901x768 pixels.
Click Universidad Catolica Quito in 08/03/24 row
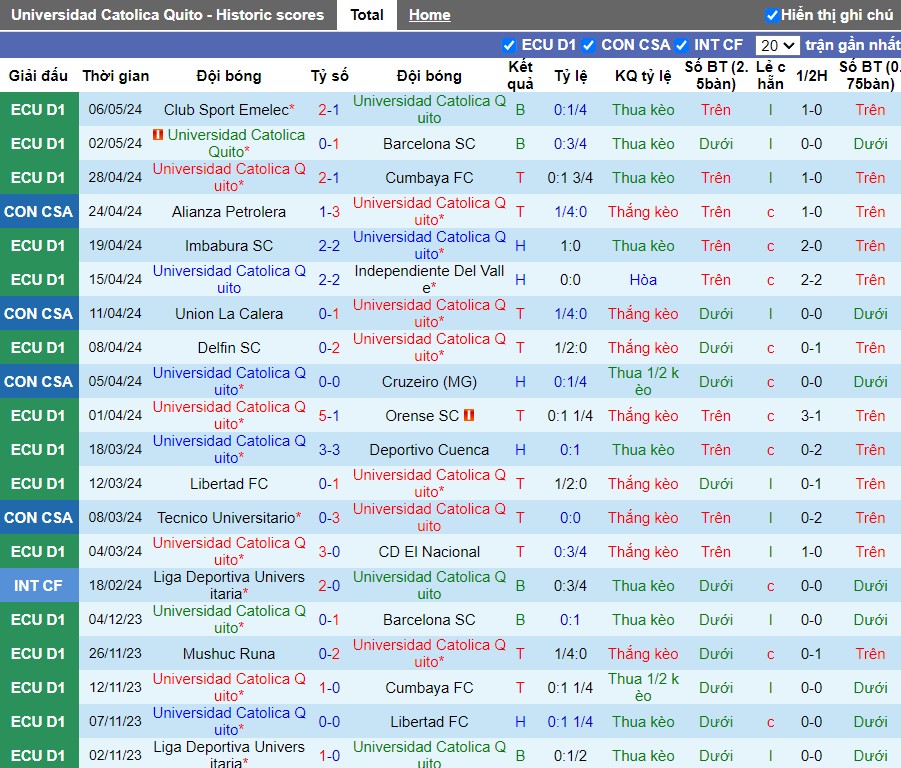coord(429,517)
